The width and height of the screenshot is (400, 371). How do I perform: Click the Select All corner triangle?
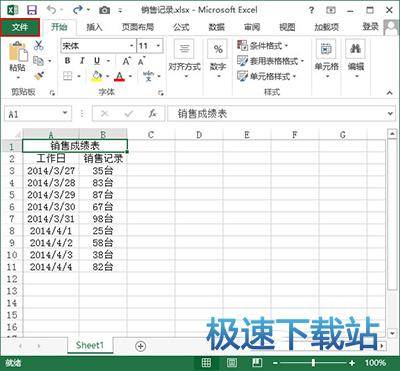[x=17, y=134]
